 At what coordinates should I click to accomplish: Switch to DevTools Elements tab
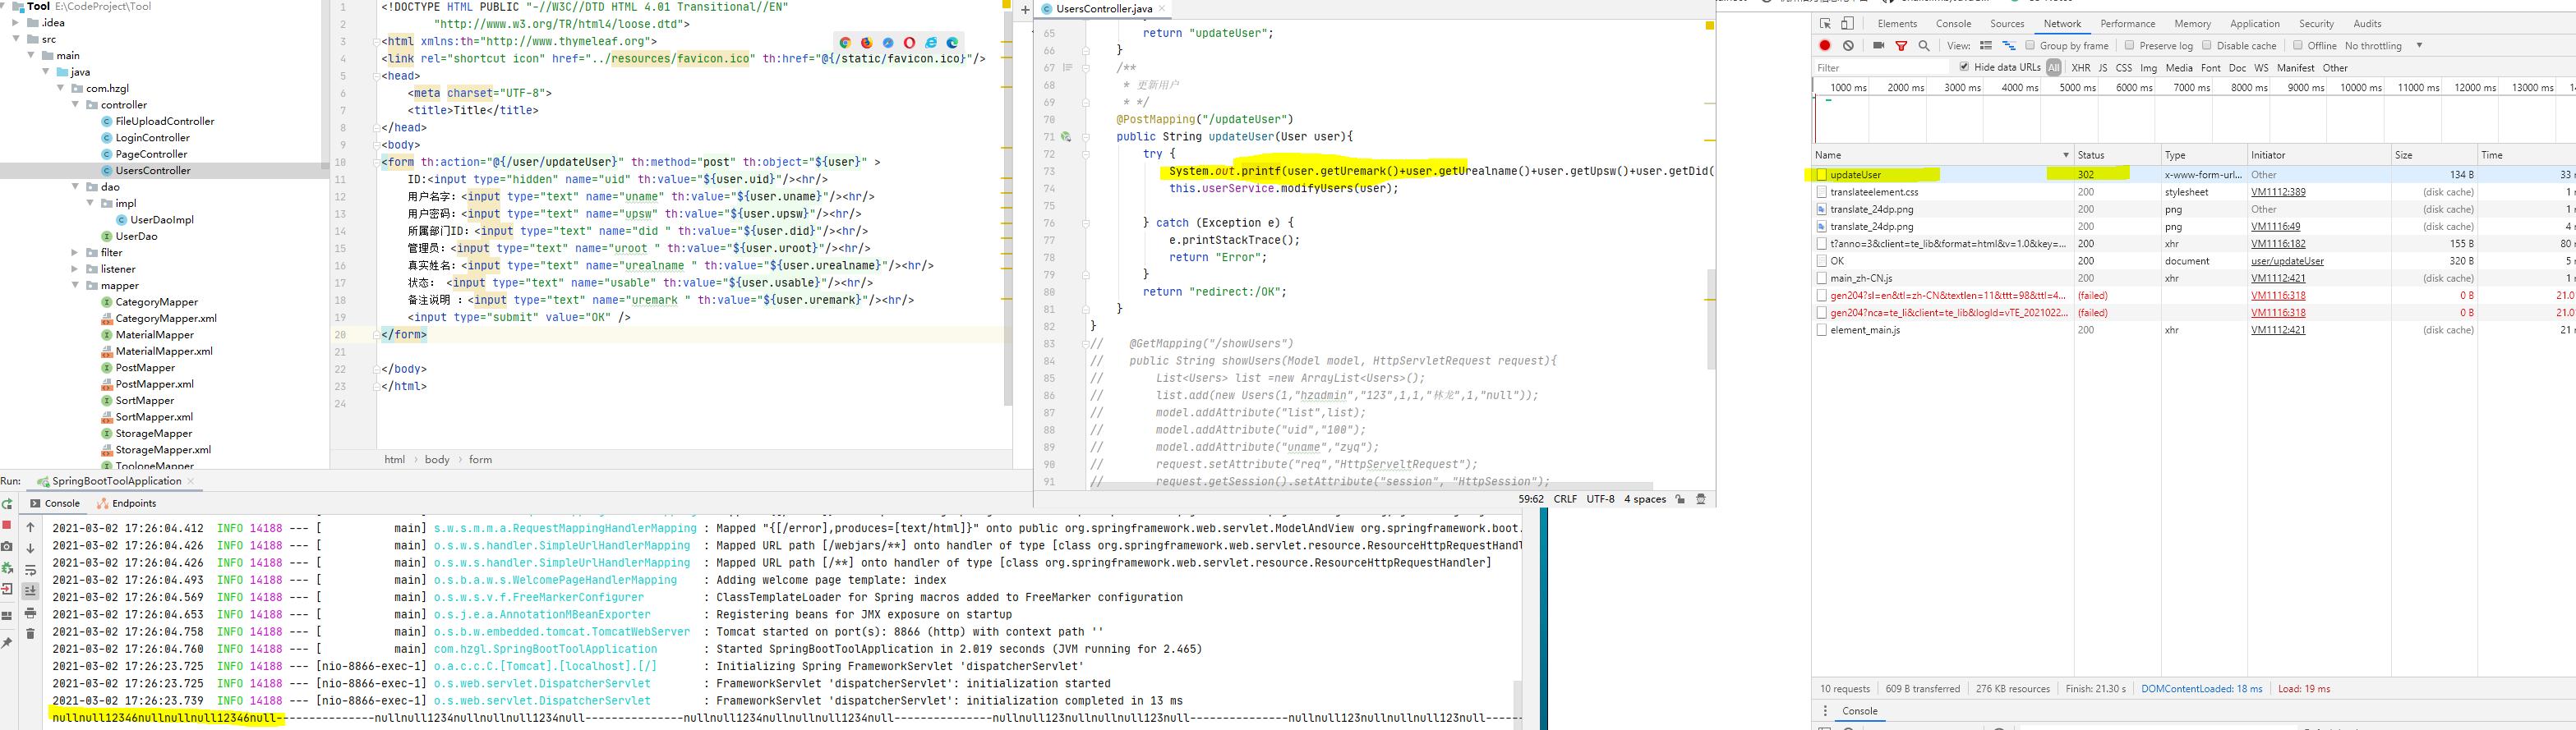pyautogui.click(x=1897, y=23)
